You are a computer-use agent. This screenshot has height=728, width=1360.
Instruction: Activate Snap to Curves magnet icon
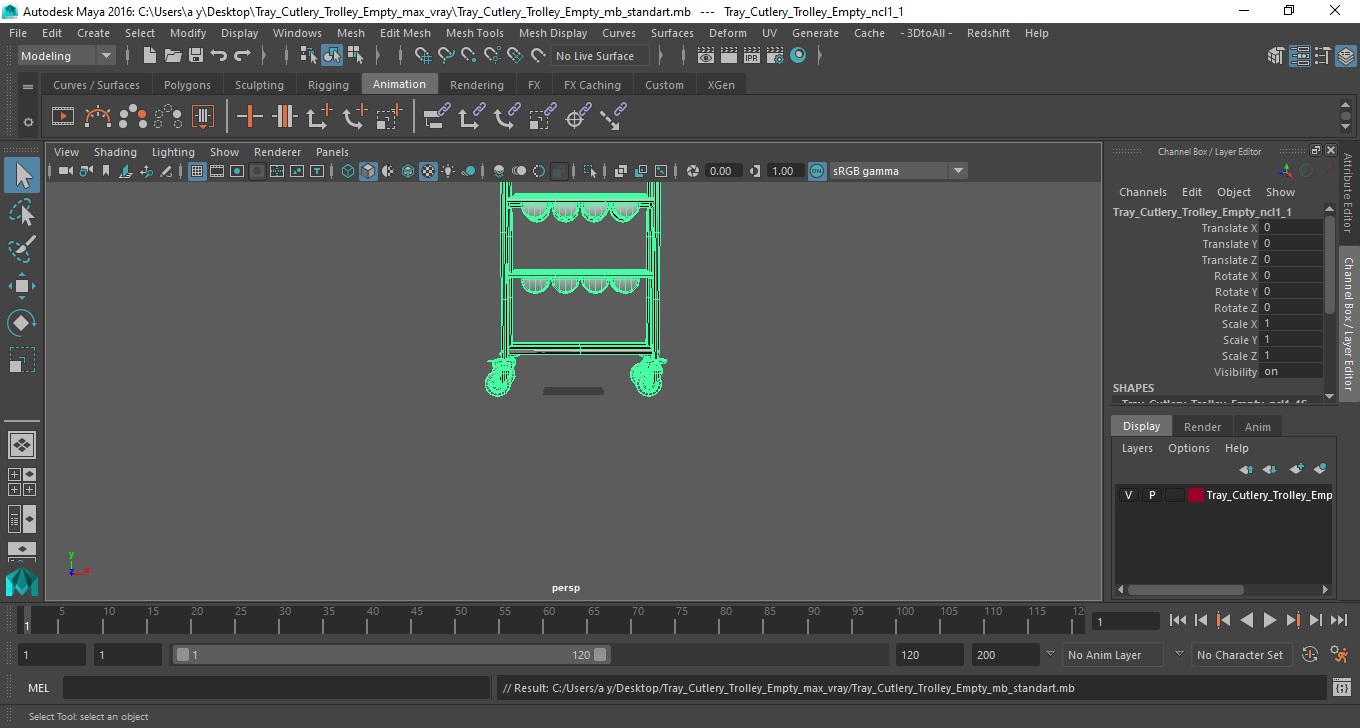[x=445, y=56]
